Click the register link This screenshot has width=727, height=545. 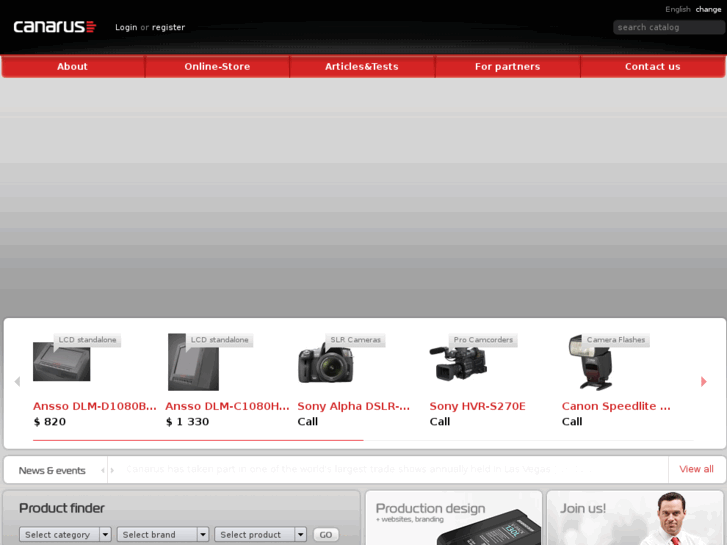click(x=168, y=27)
